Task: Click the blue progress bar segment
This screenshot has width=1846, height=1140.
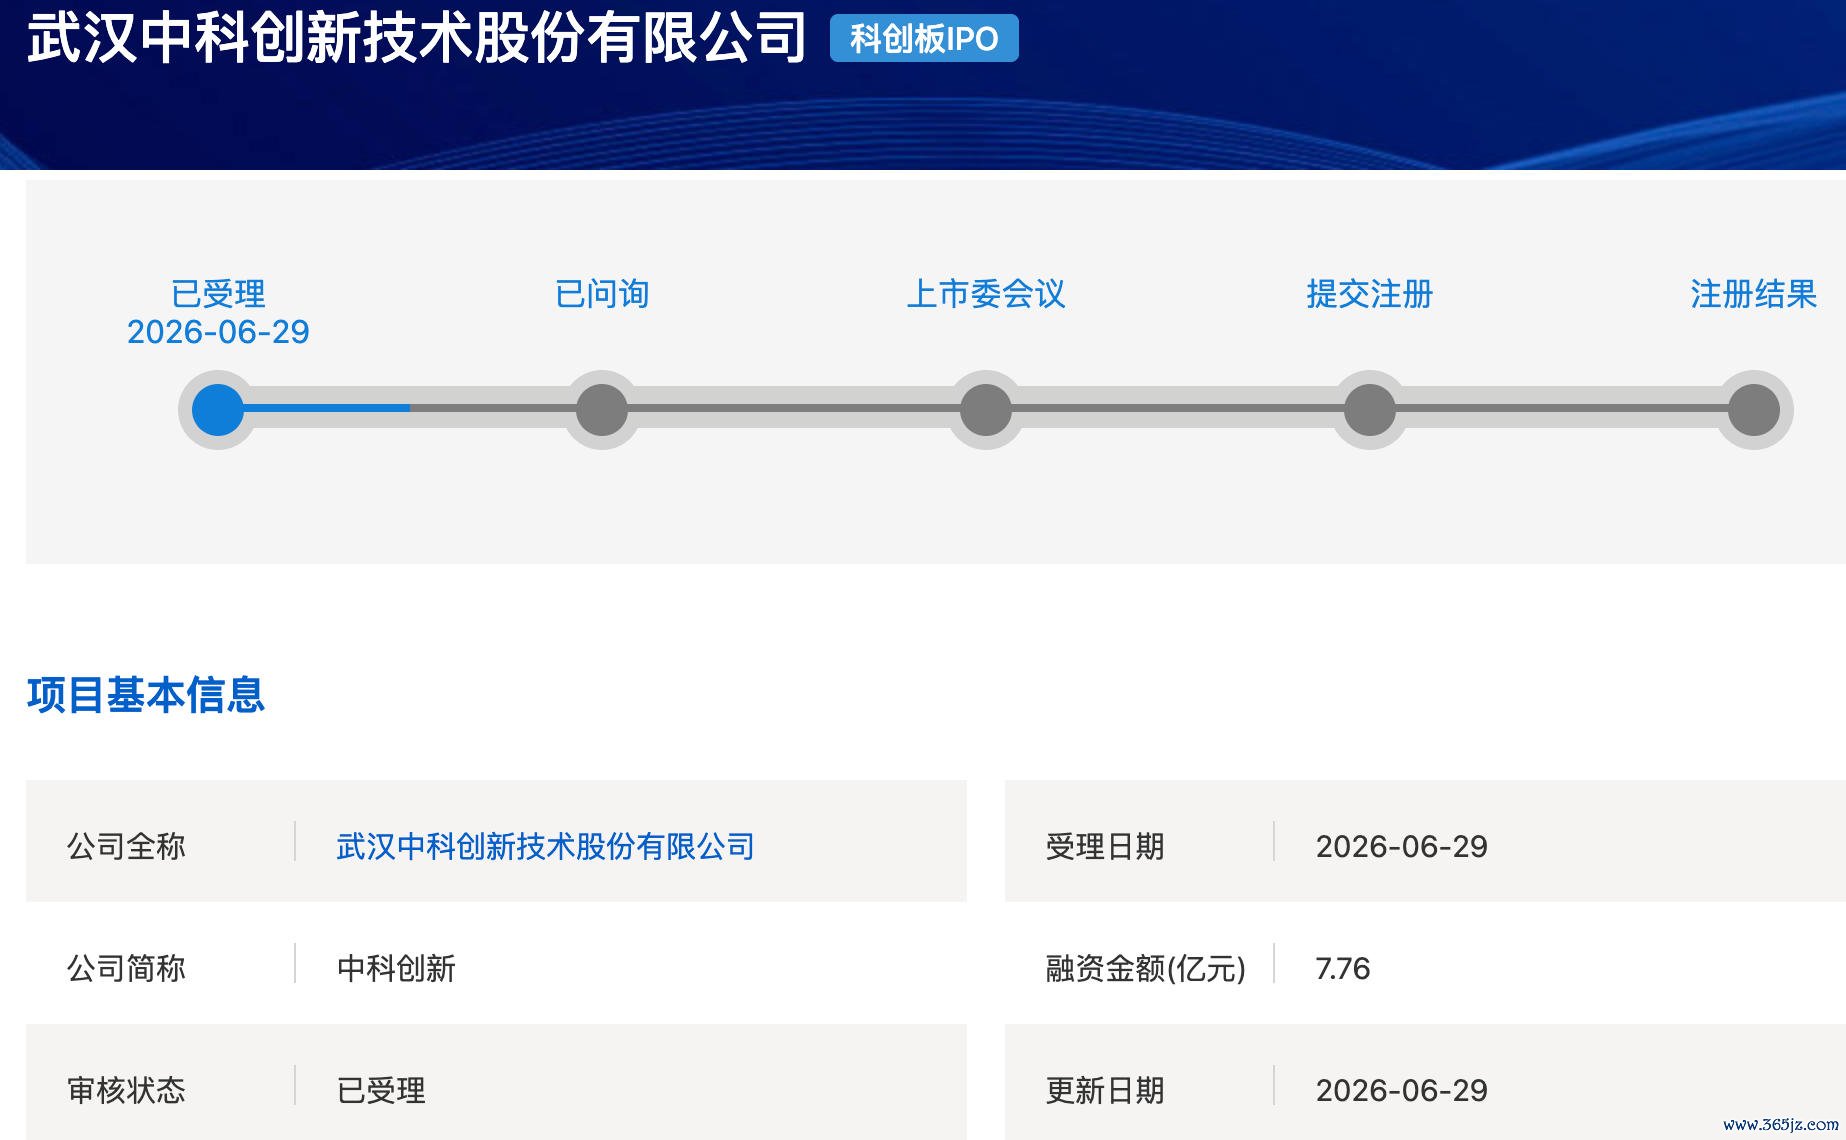Action: tap(327, 408)
